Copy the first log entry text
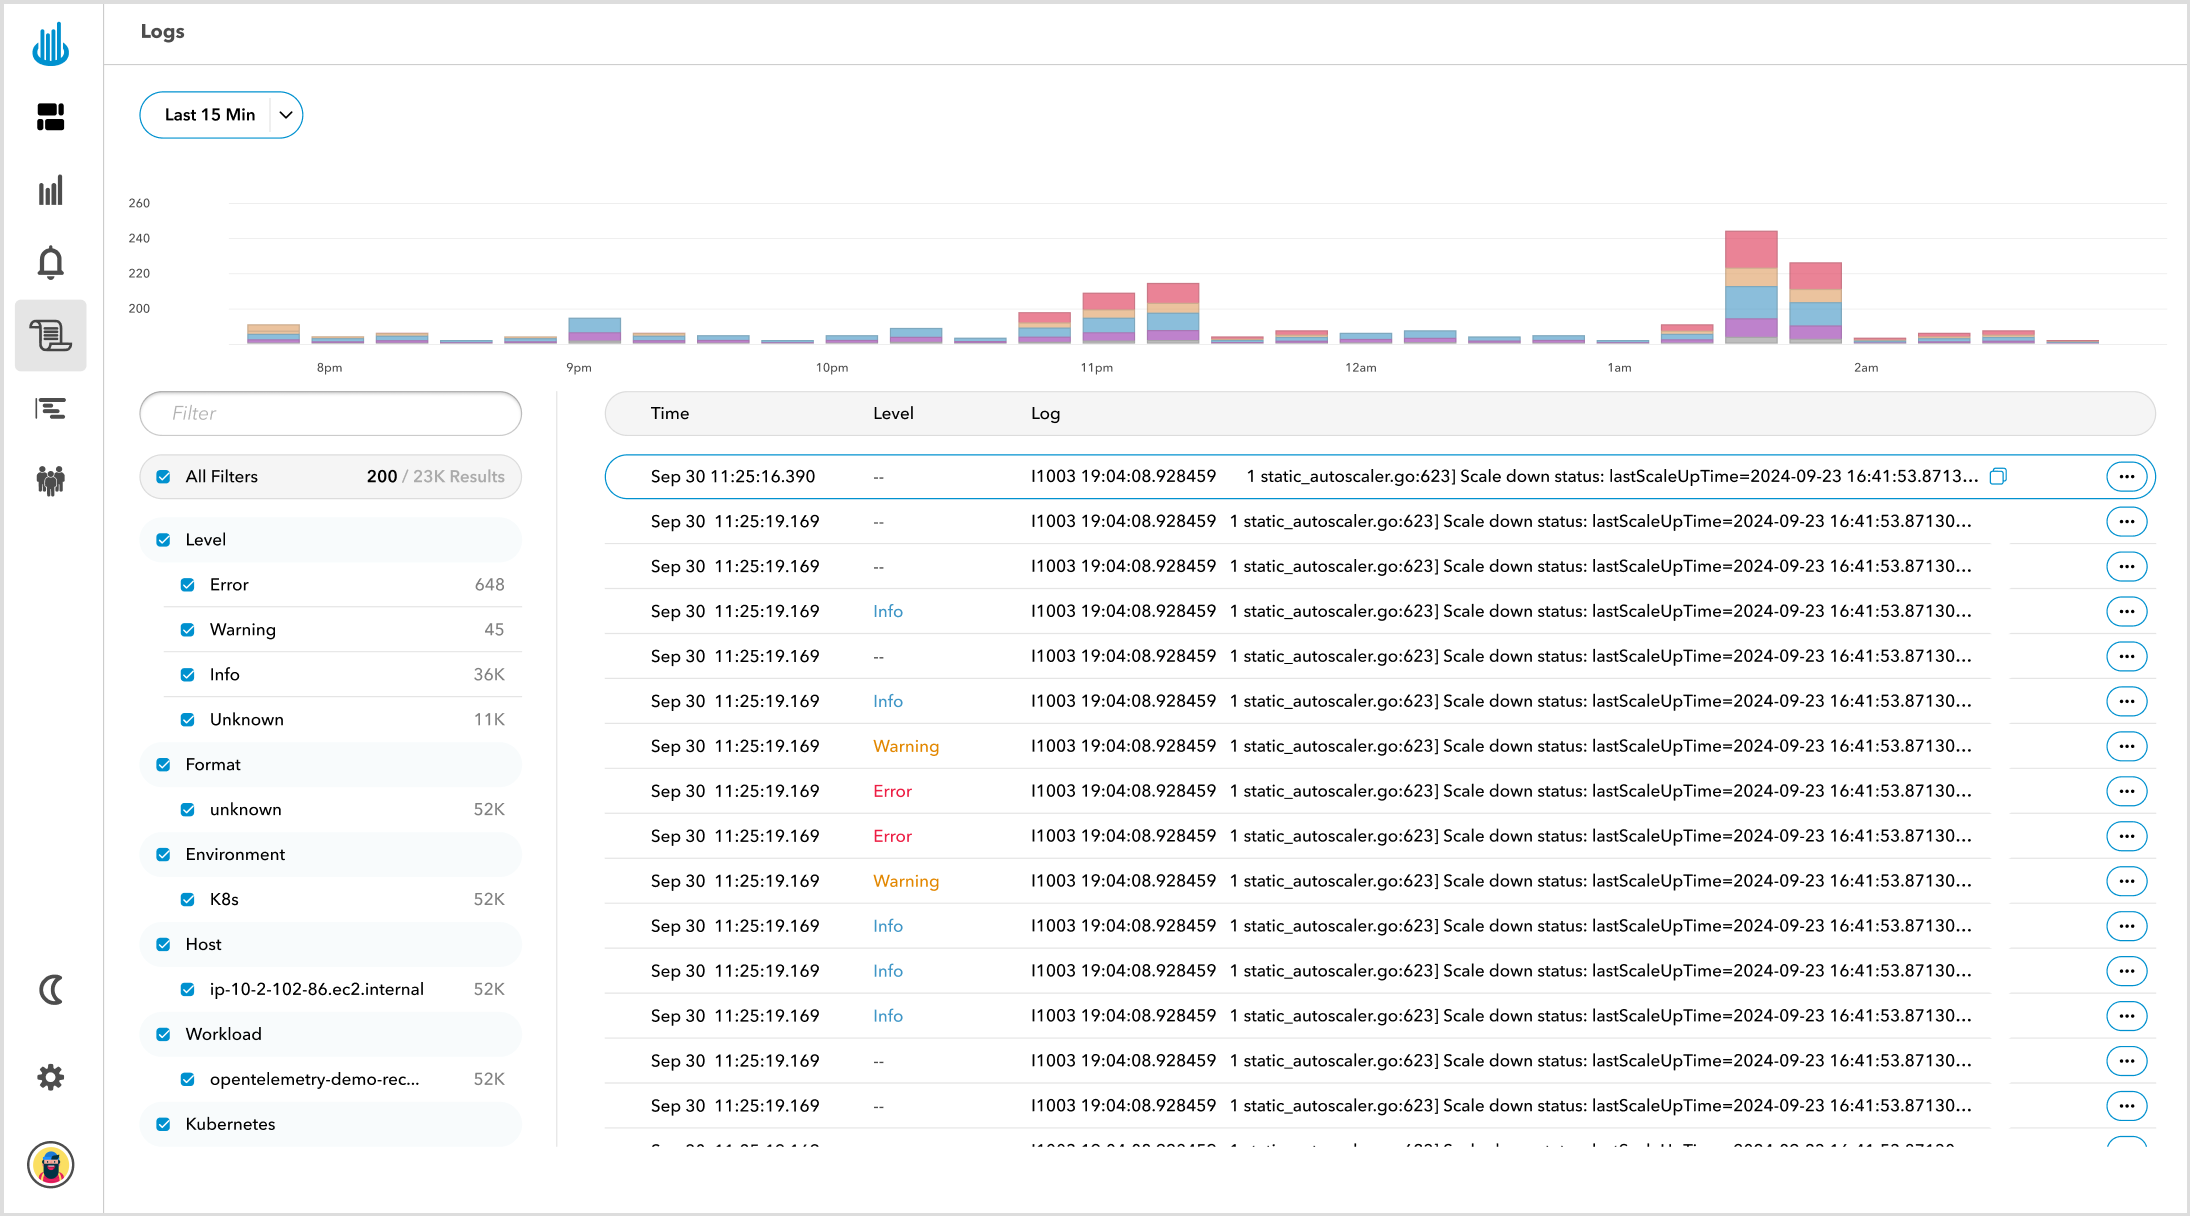This screenshot has height=1216, width=2190. (1997, 476)
